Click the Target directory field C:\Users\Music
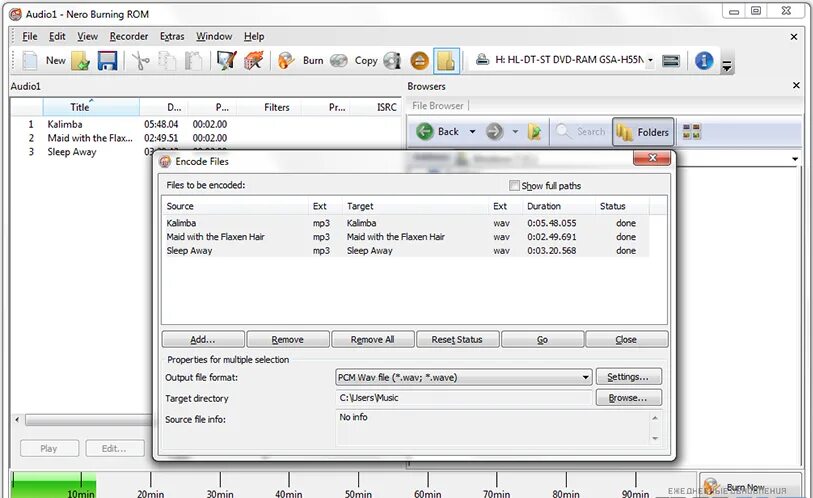The image size is (813, 498). point(464,398)
